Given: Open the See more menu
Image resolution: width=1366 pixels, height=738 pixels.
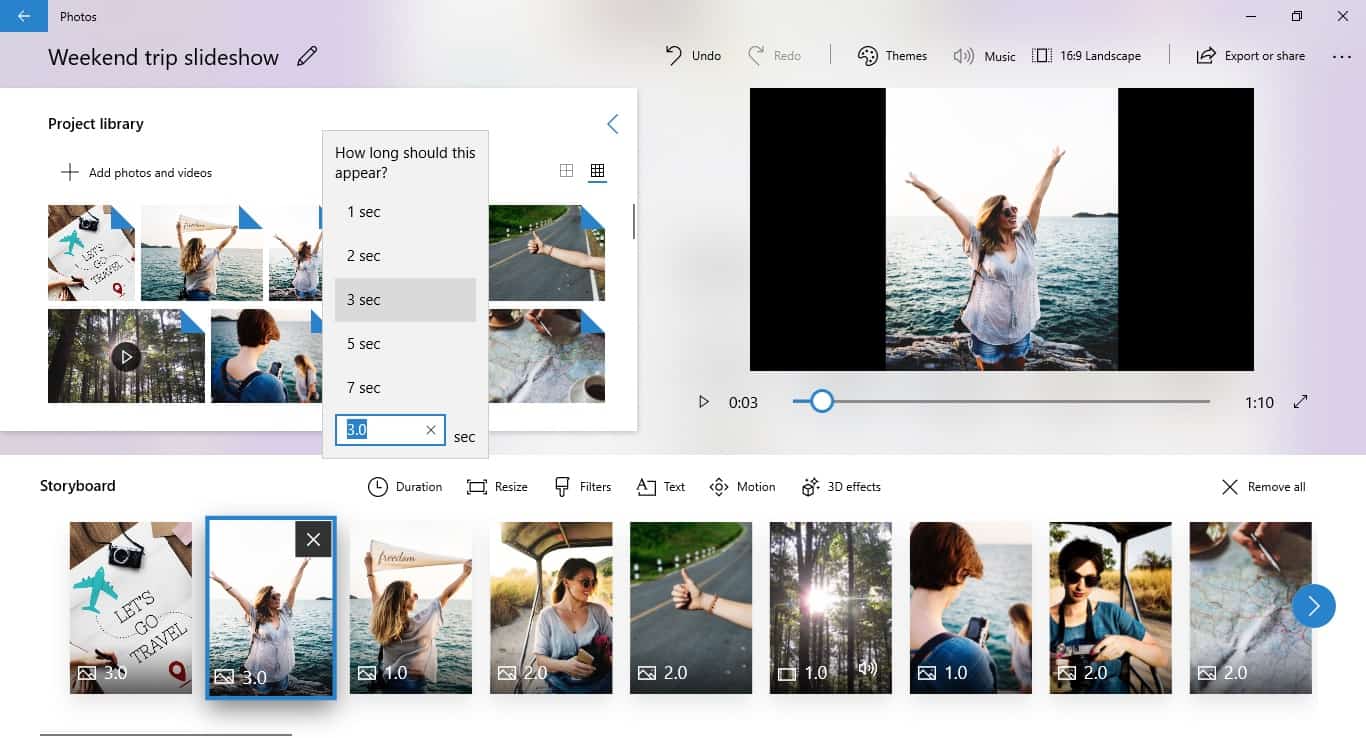Looking at the screenshot, I should [x=1342, y=58].
